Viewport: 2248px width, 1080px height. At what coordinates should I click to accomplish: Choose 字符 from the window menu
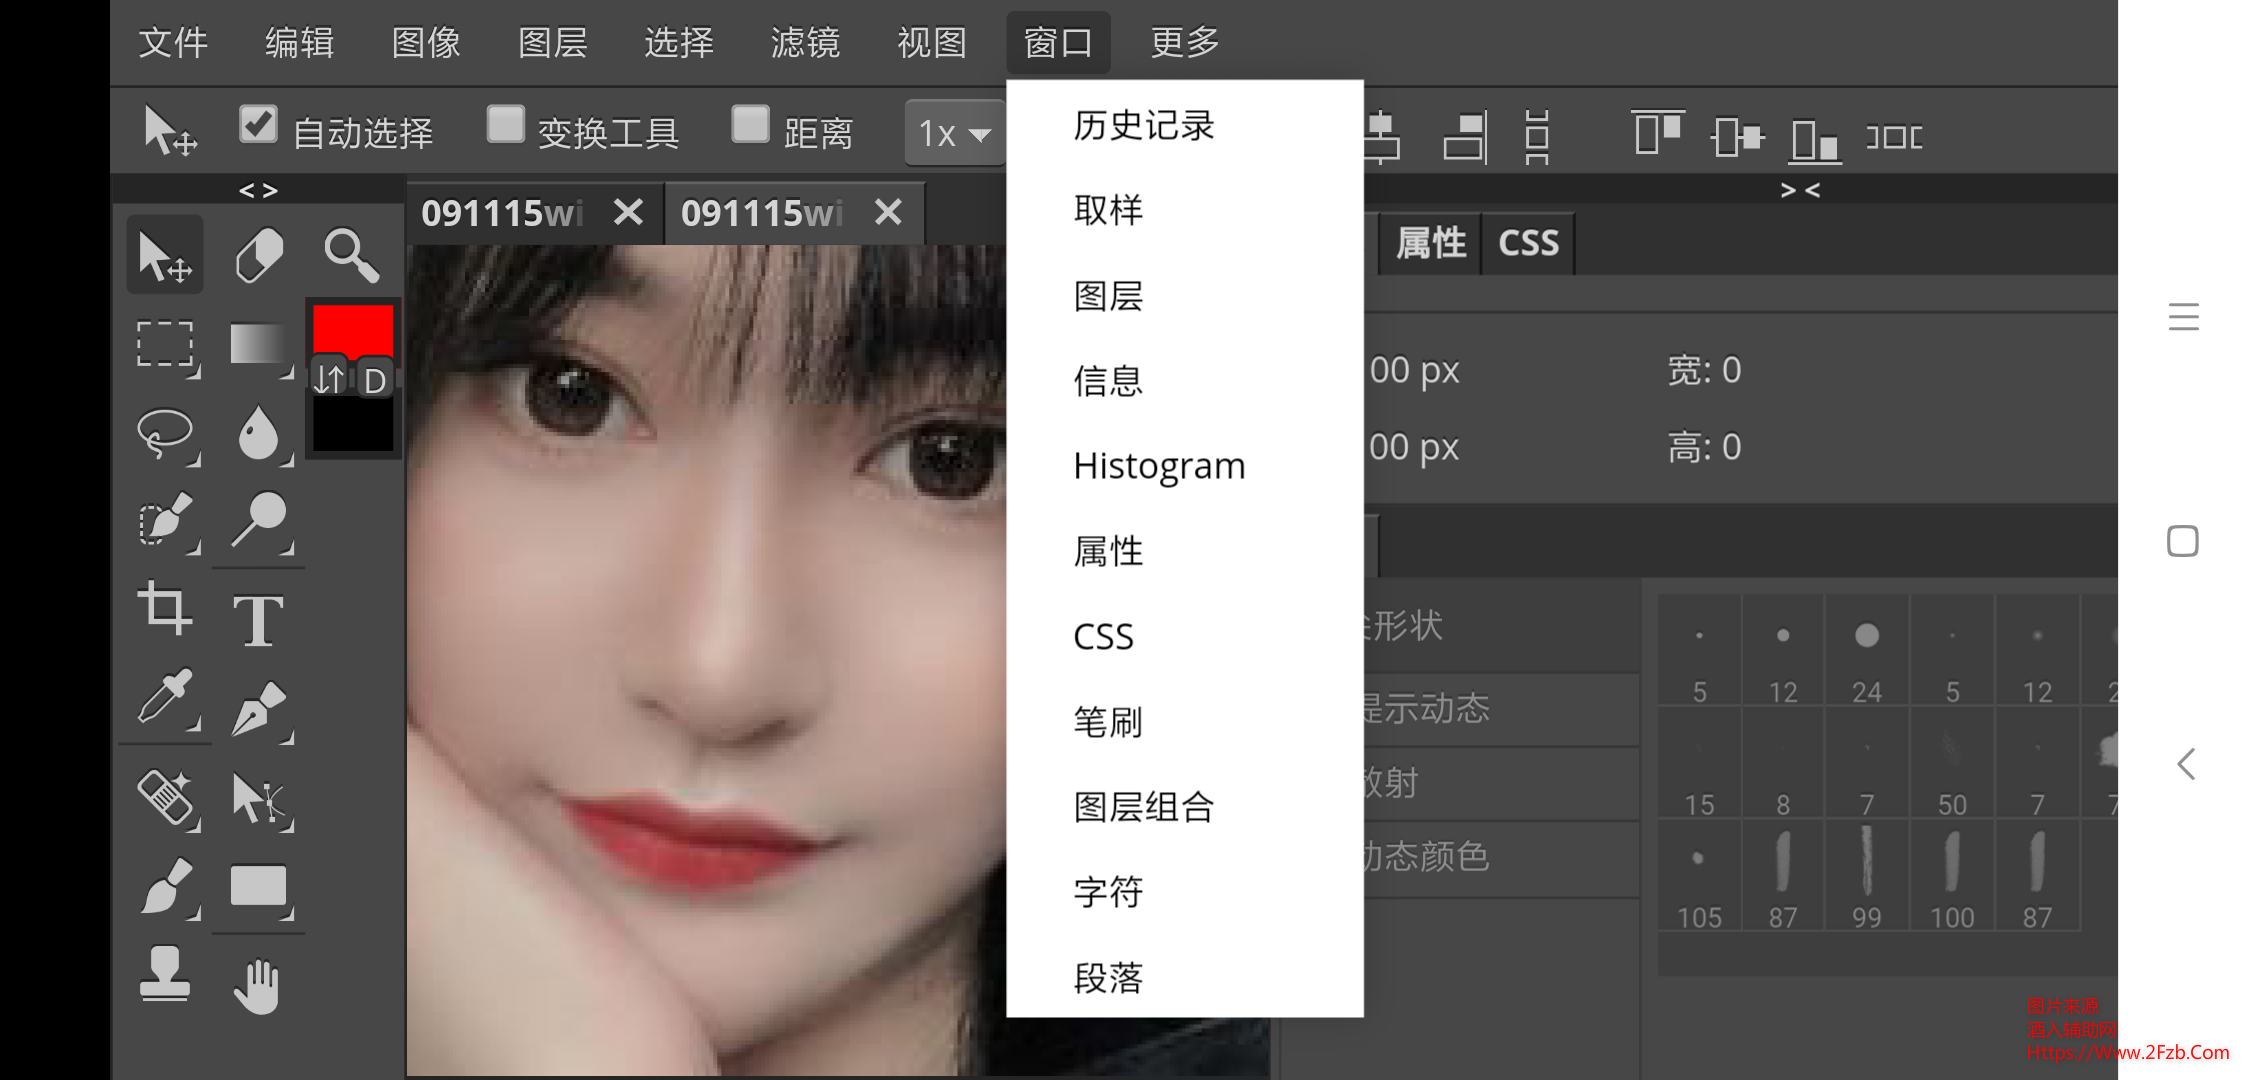[x=1185, y=891]
